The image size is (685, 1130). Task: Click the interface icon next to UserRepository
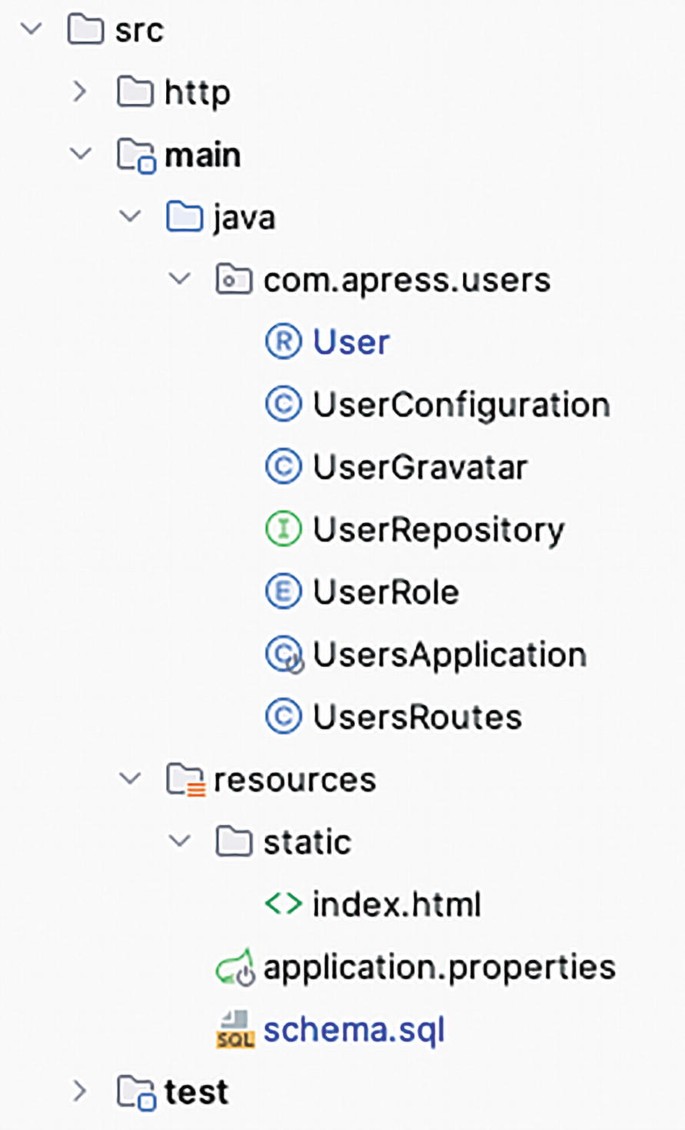click(x=285, y=529)
